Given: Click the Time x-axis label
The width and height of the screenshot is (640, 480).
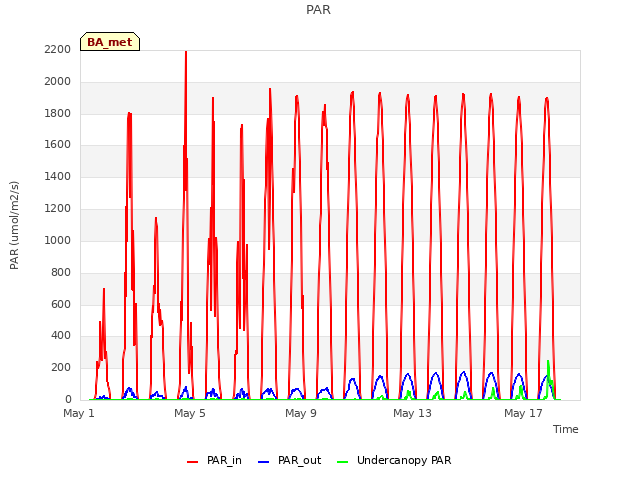Looking at the screenshot, I should (x=565, y=429).
